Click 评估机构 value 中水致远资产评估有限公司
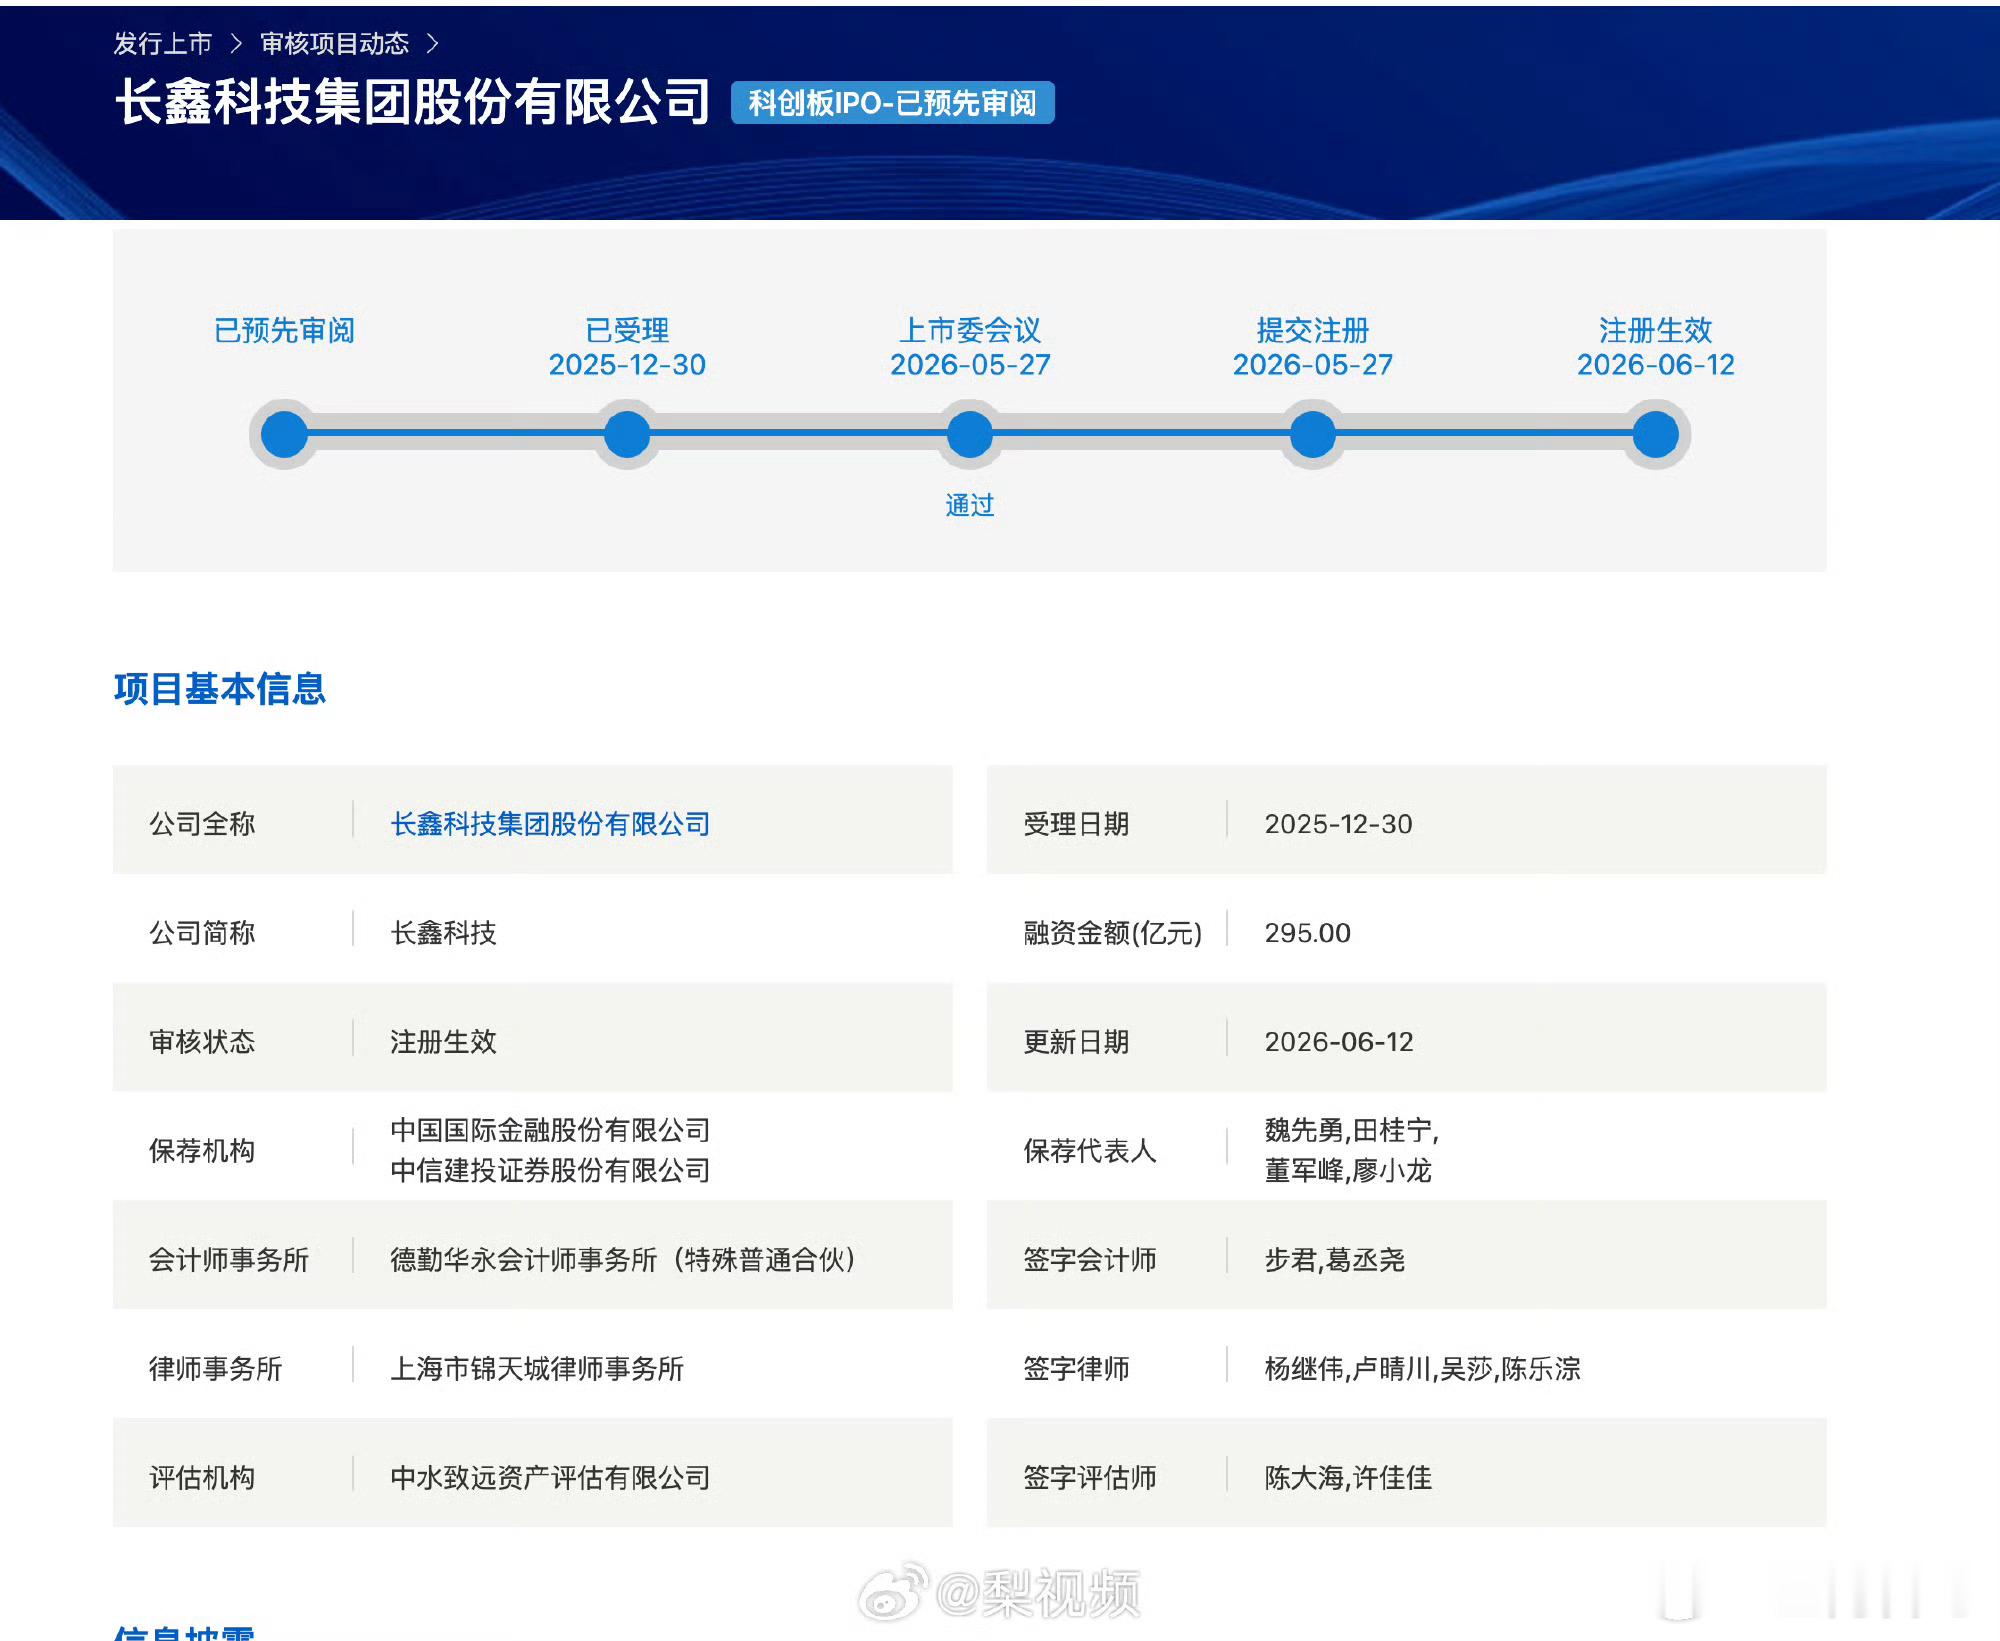2000x1641 pixels. 550,1478
